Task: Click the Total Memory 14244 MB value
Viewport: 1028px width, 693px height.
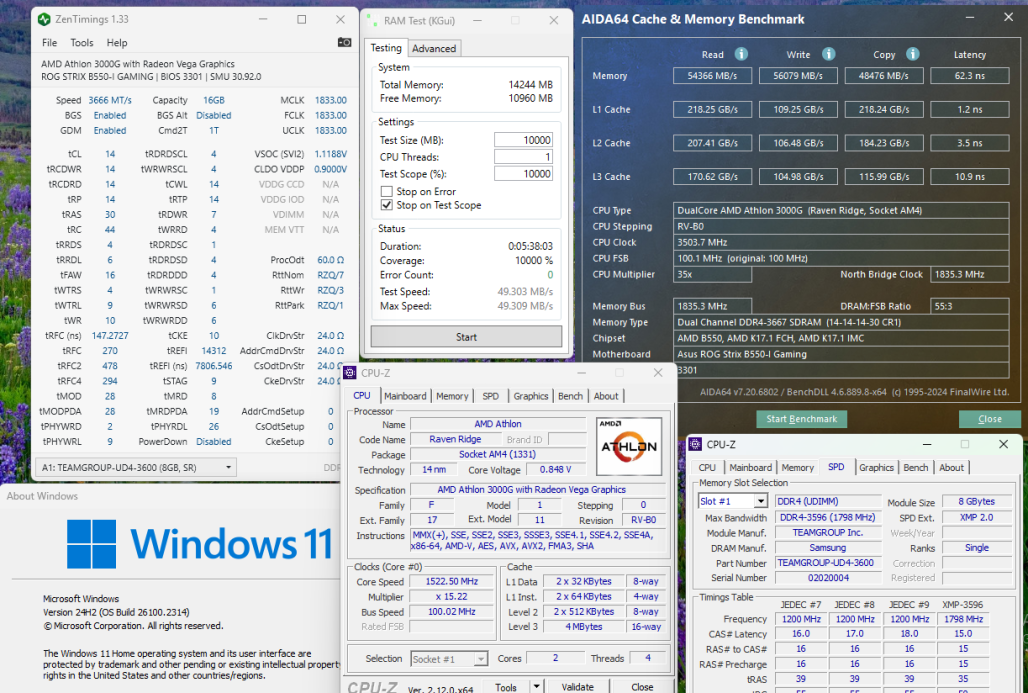Action: 530,85
